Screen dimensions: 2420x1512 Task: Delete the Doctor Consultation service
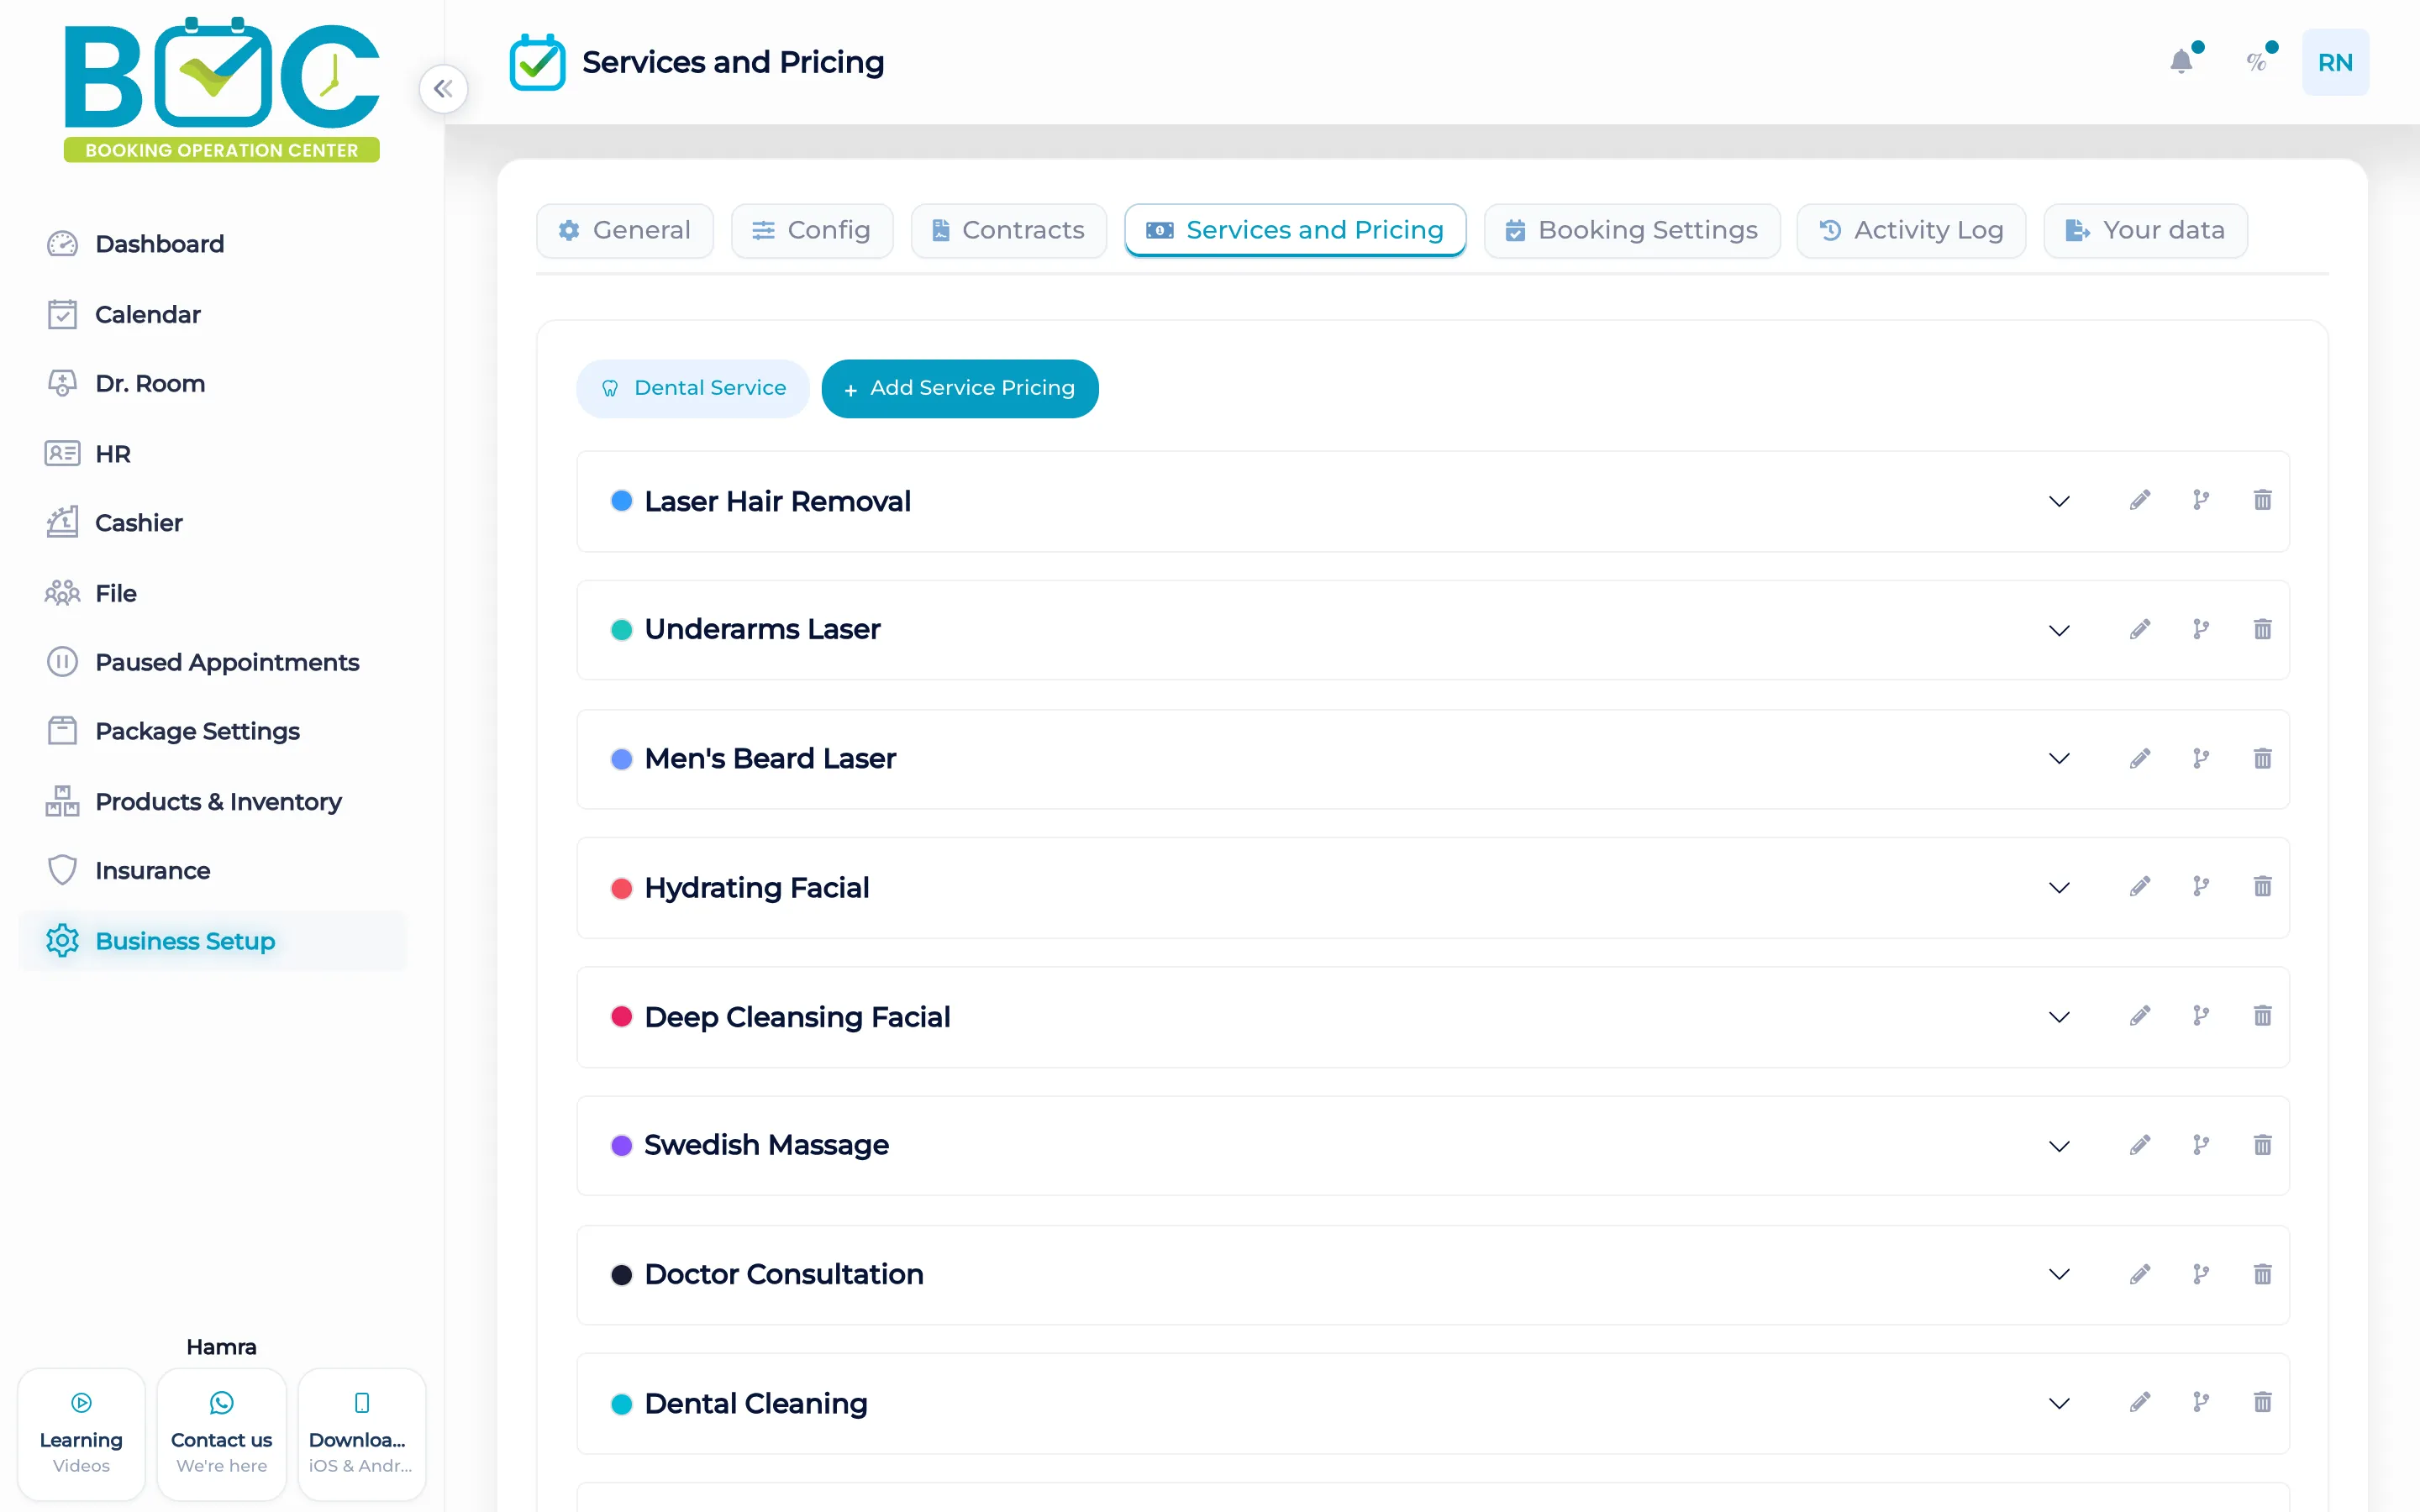point(2262,1274)
